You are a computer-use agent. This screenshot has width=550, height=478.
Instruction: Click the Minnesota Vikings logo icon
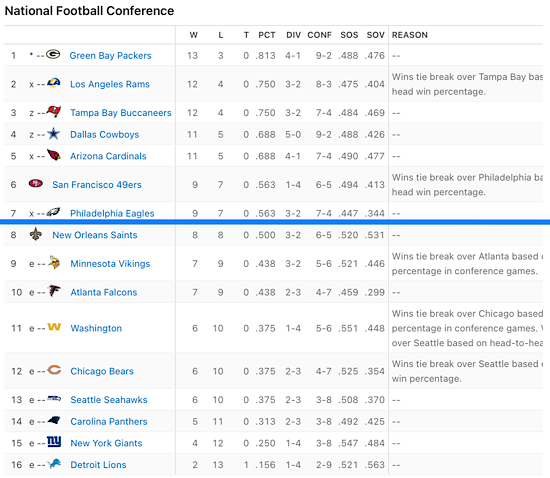(x=54, y=262)
